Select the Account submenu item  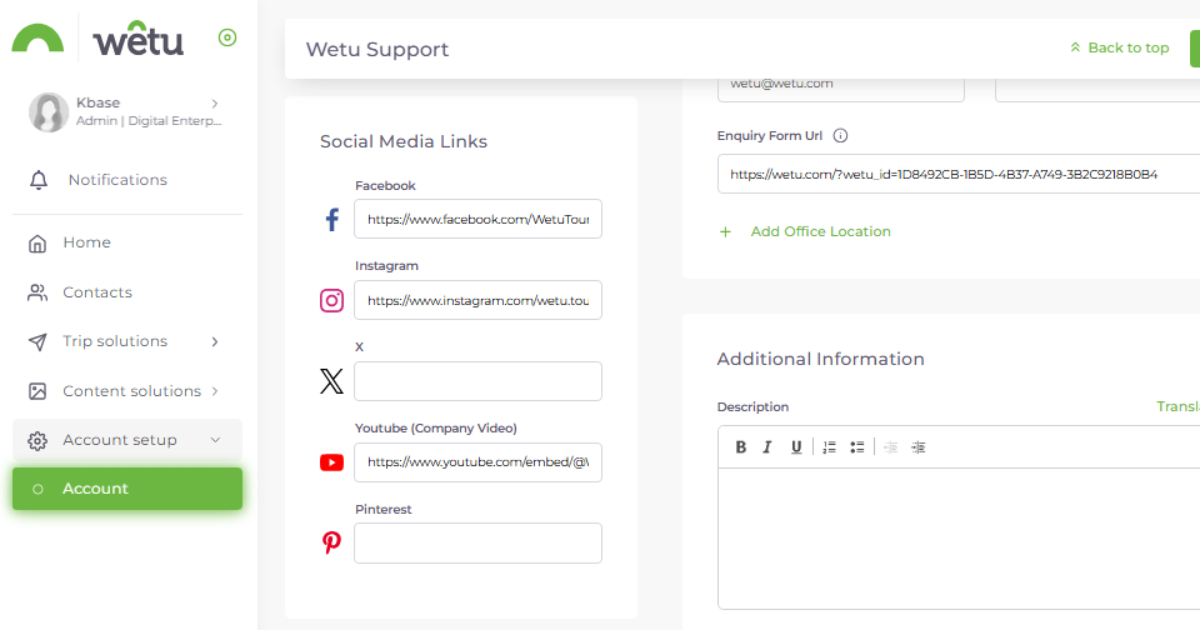(127, 489)
